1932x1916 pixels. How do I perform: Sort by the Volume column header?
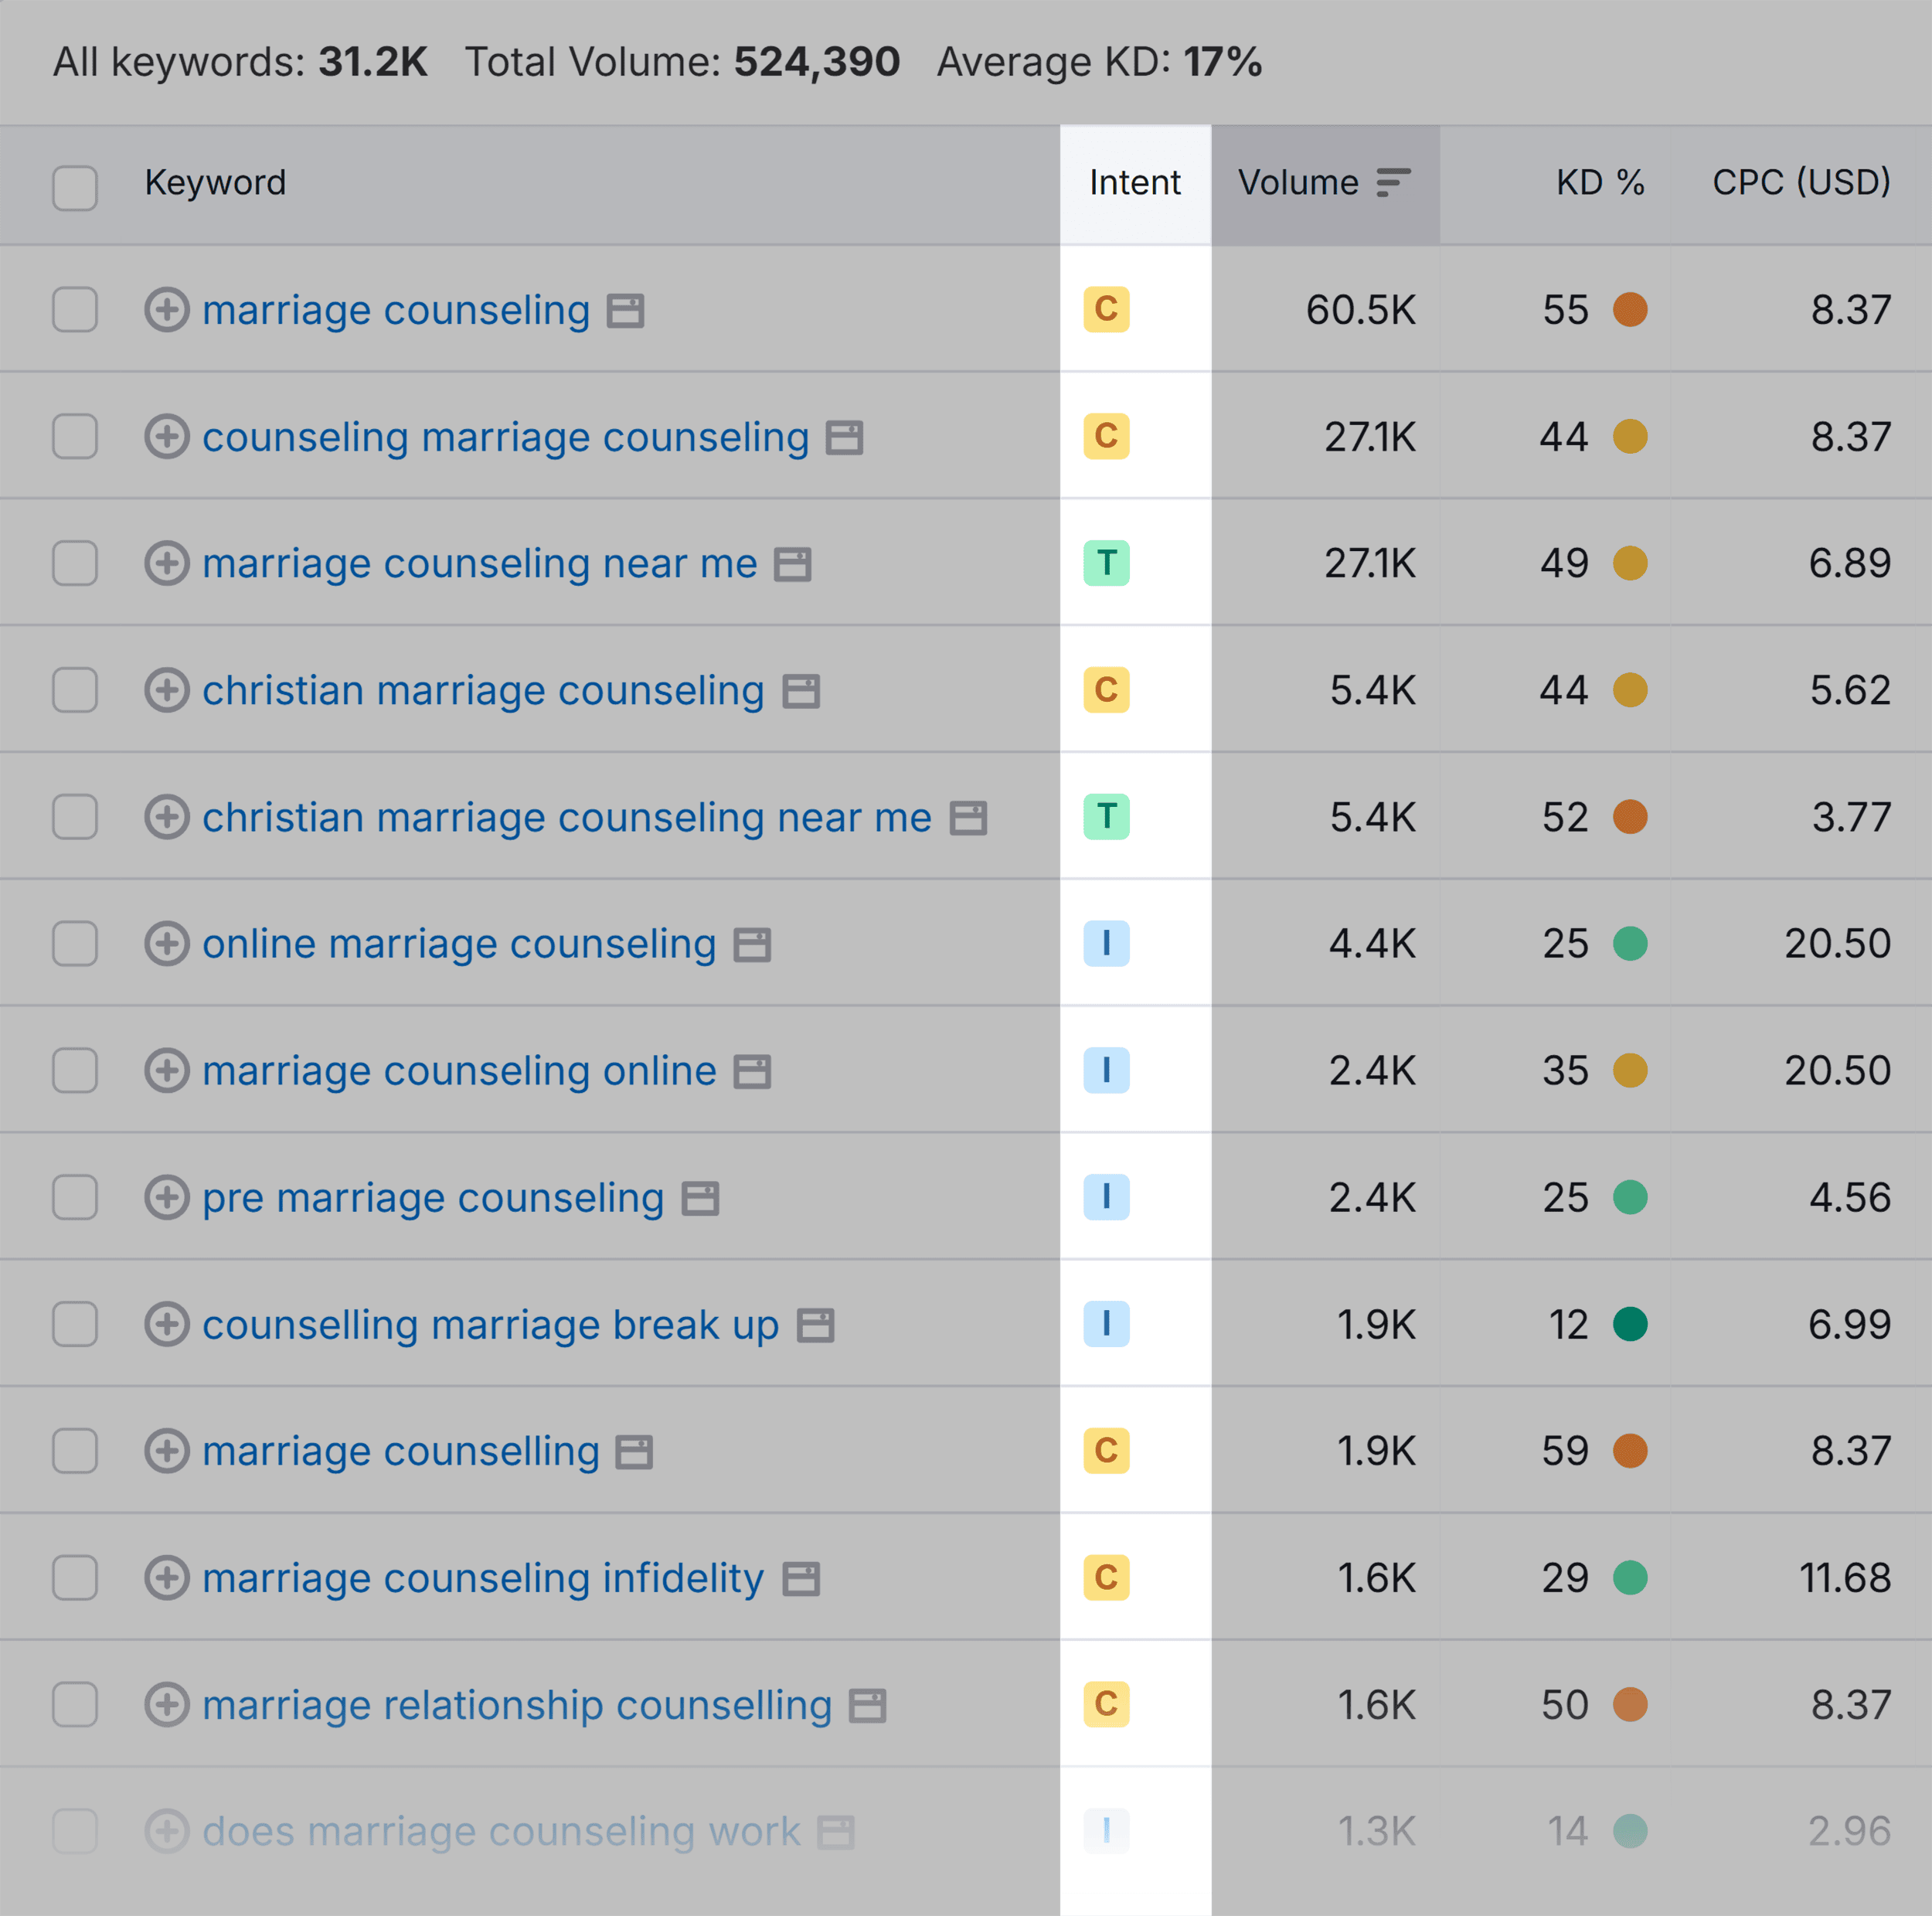tap(1298, 183)
